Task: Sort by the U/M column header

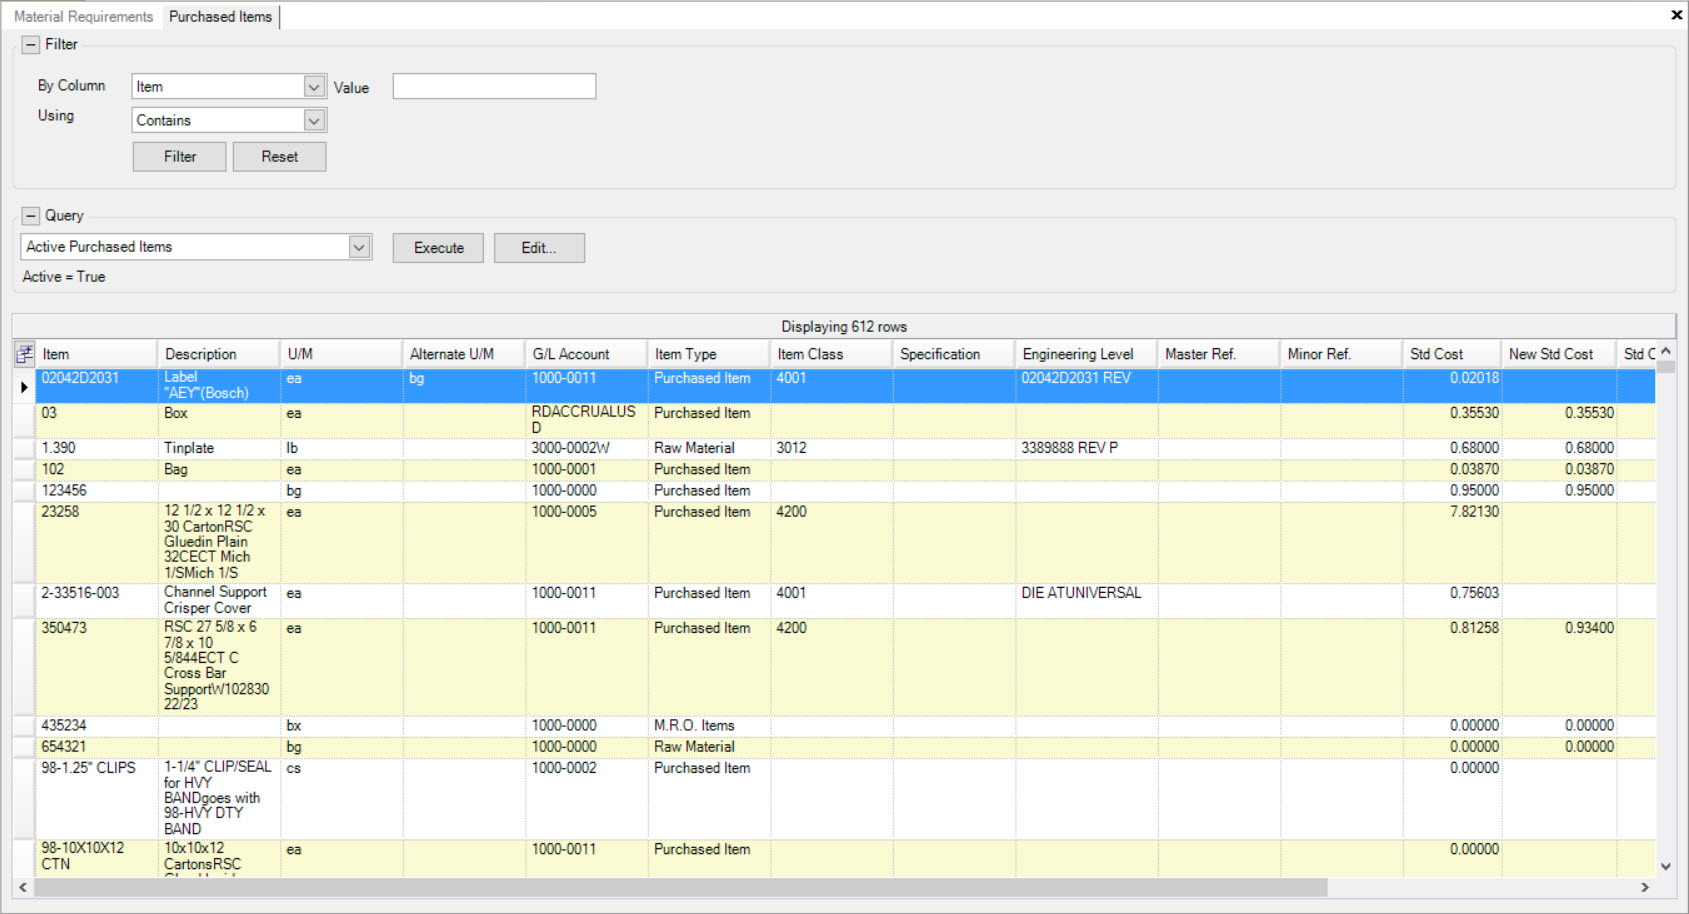Action: 341,354
